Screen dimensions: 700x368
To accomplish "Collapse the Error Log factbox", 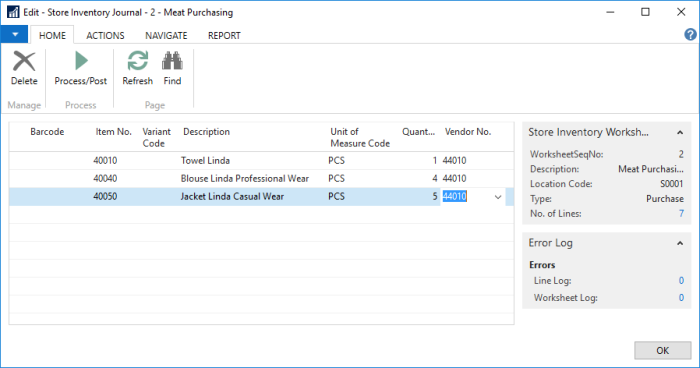I will (680, 243).
